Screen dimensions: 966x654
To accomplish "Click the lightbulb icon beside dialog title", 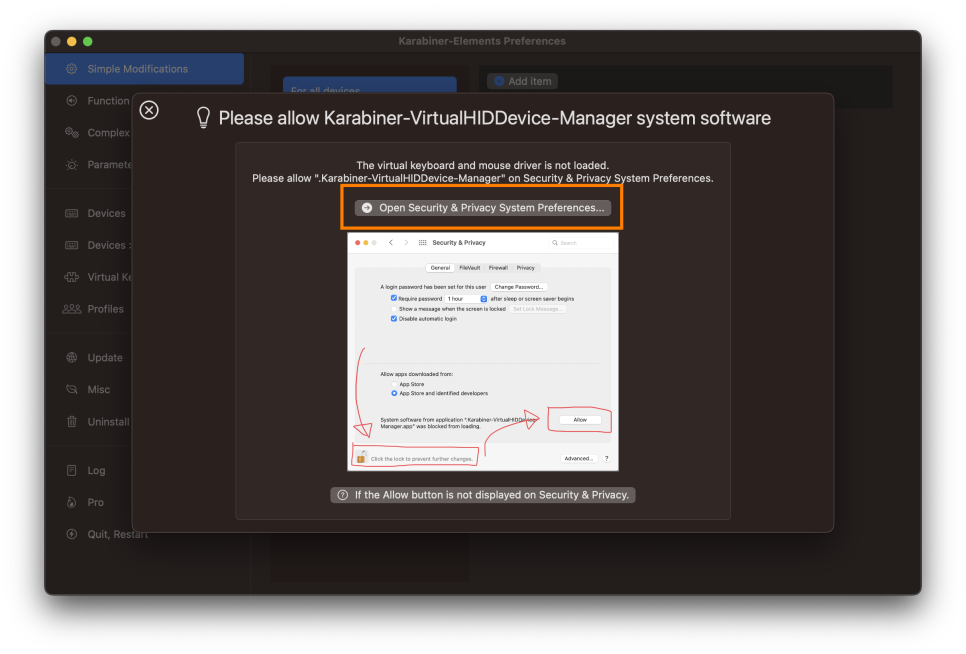I will 203,118.
